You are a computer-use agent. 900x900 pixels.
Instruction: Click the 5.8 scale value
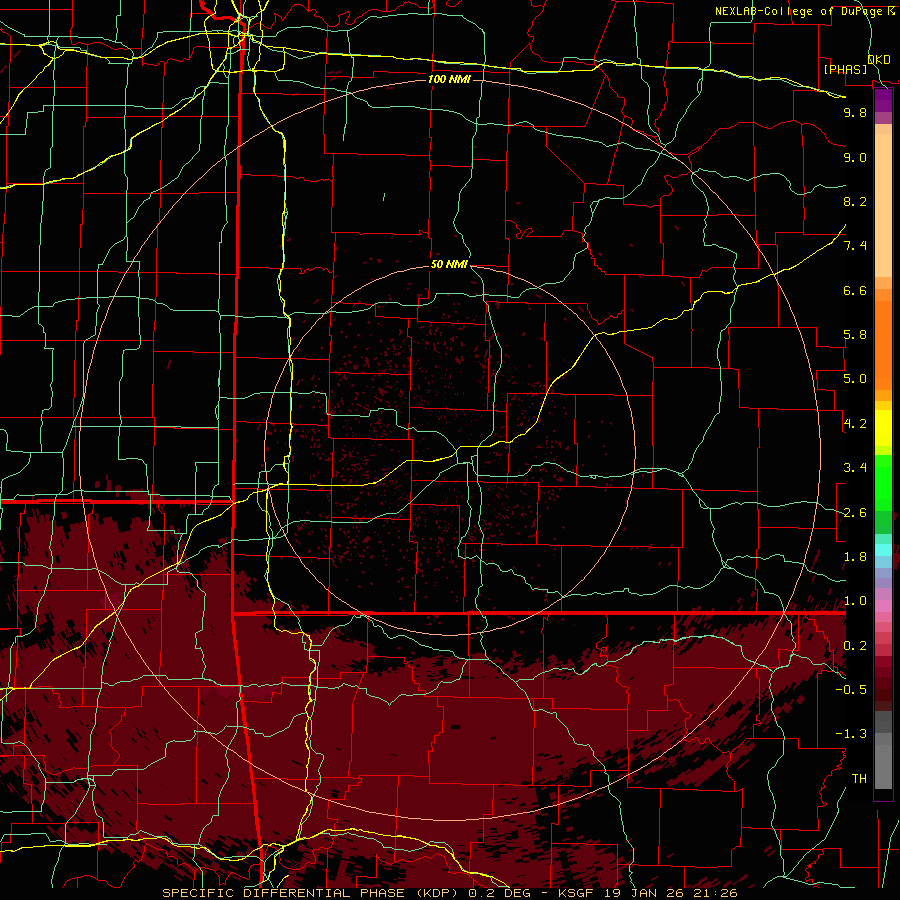[x=855, y=335]
